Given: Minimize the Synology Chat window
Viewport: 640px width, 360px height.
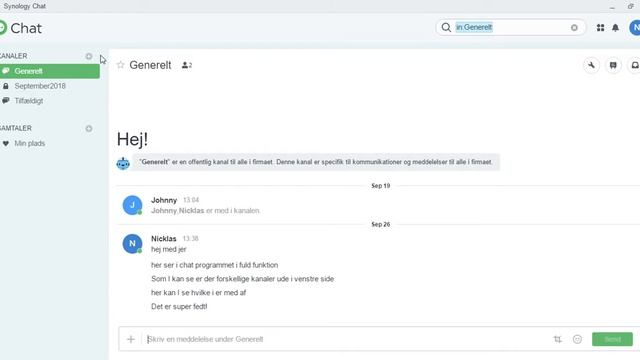Looking at the screenshot, I should pyautogui.click(x=612, y=7).
